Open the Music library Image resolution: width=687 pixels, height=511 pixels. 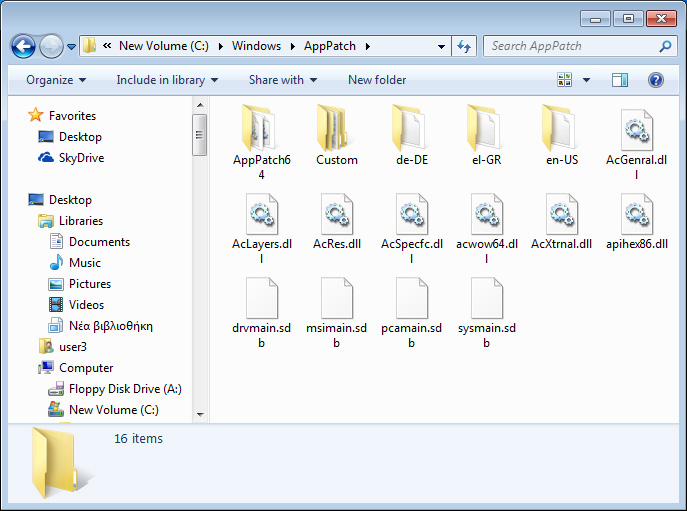[x=75, y=263]
